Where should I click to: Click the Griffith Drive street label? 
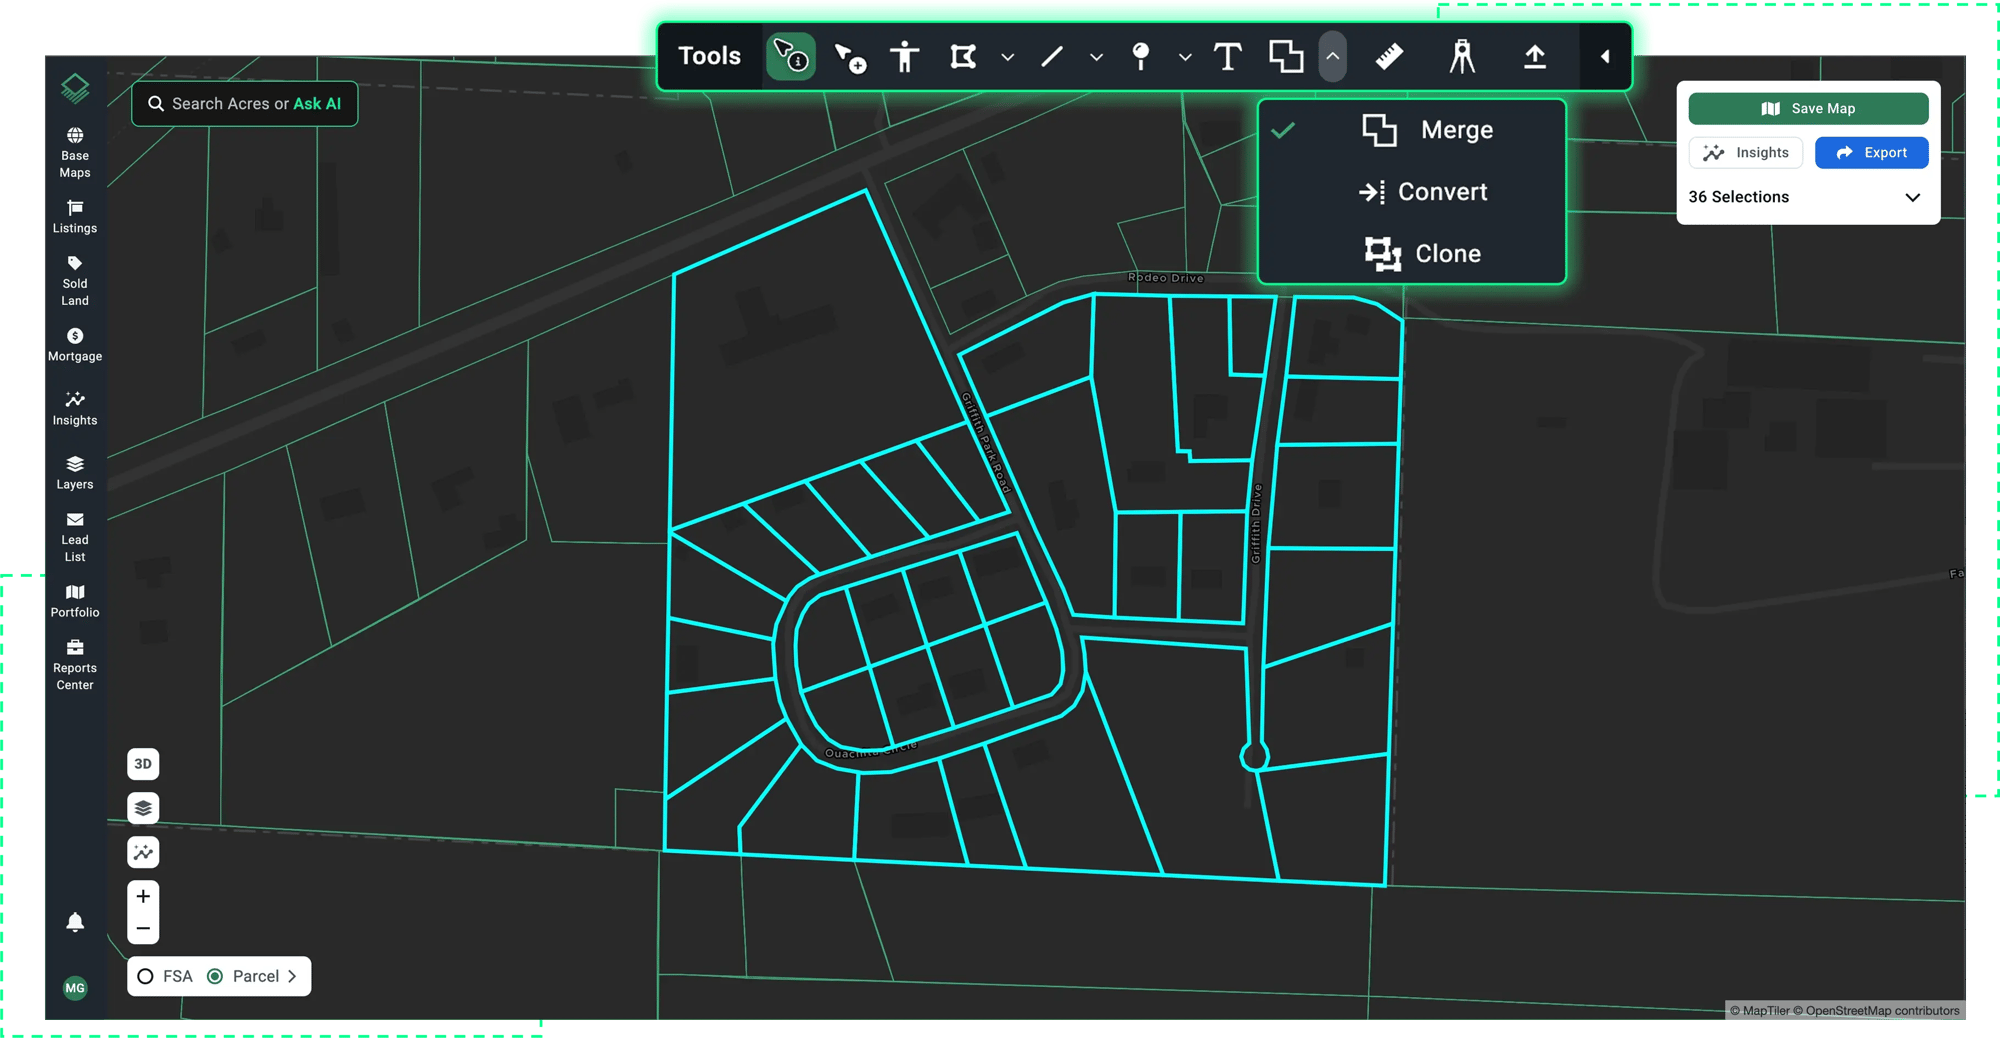tap(1257, 523)
